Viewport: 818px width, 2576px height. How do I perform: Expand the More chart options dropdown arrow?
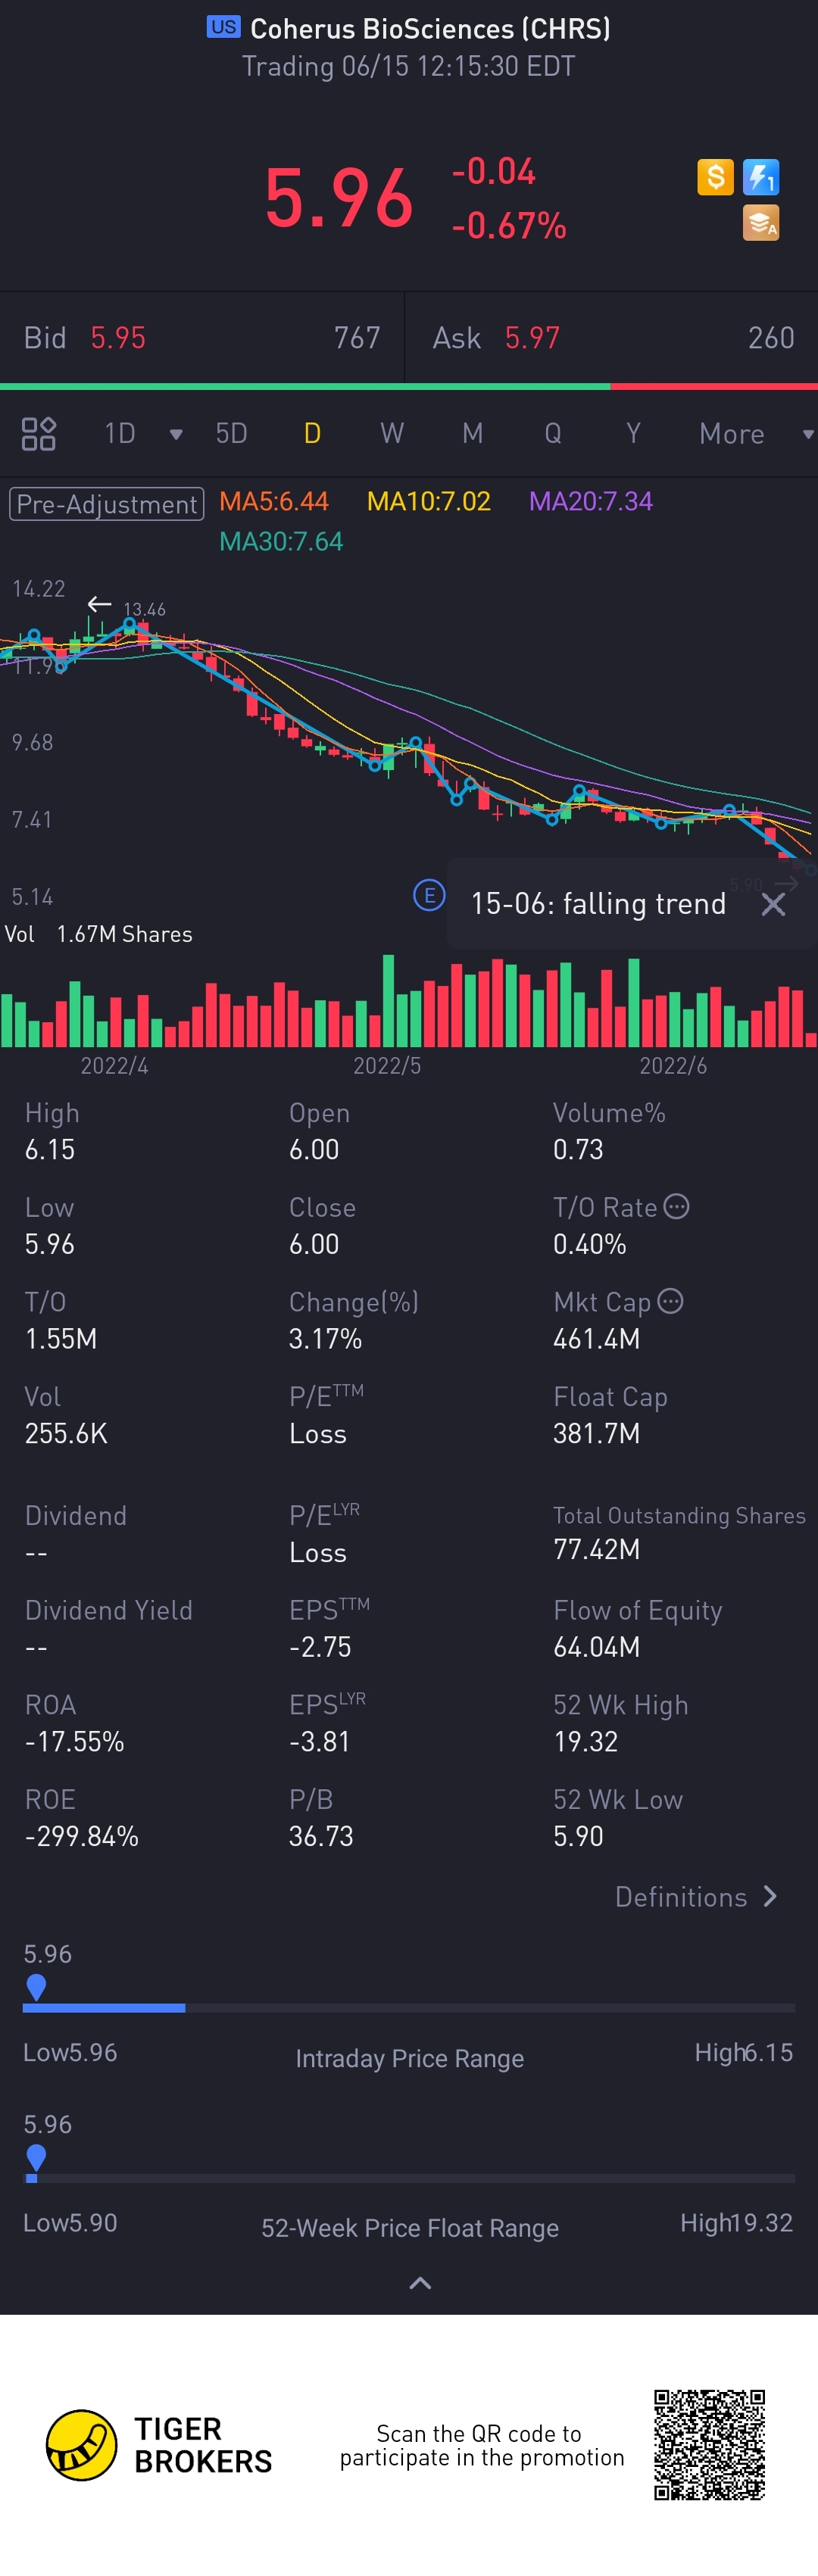(807, 434)
